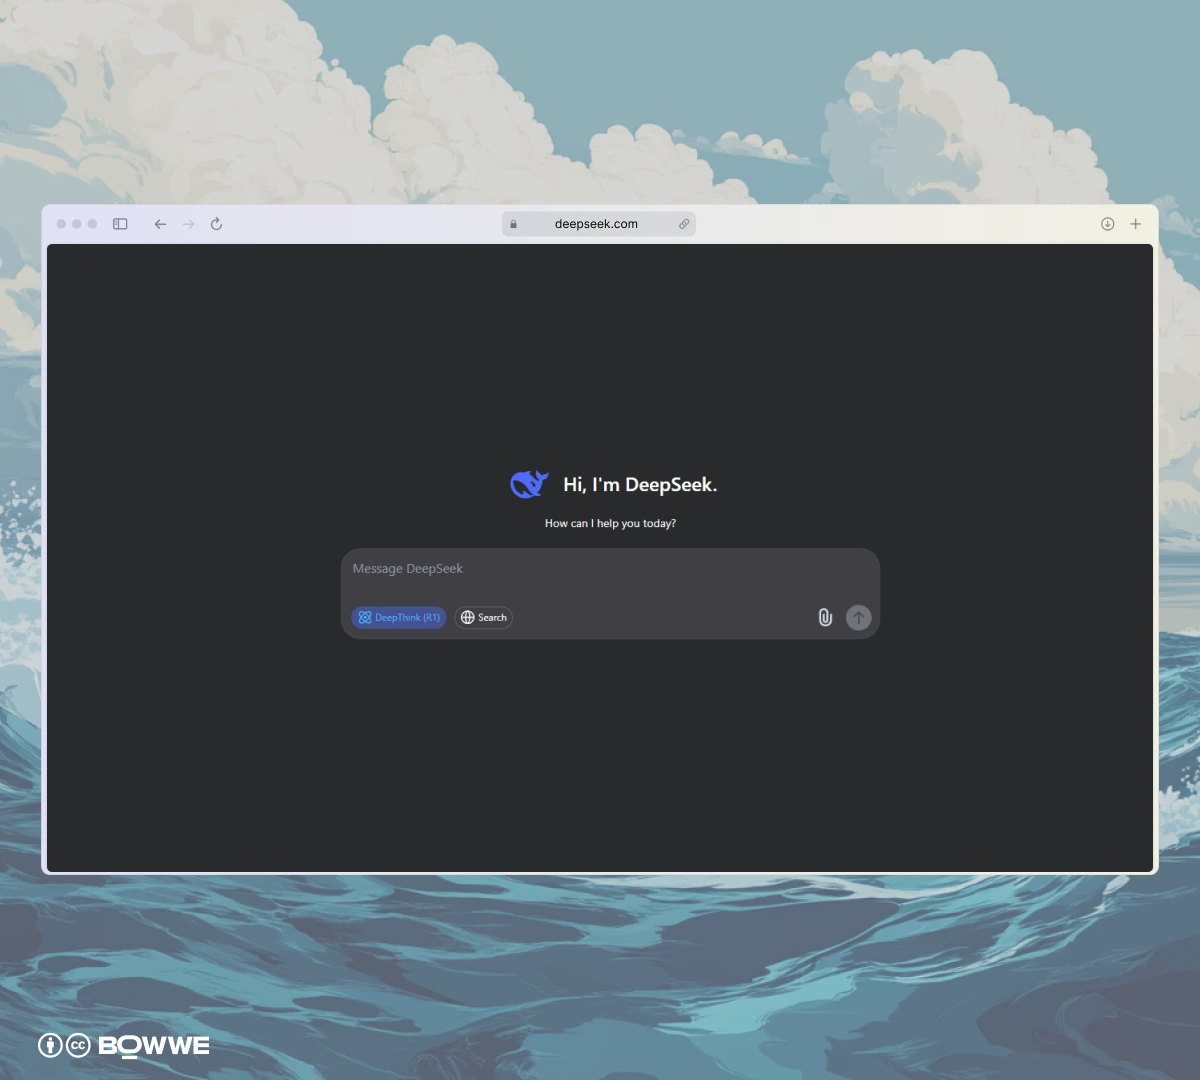The image size is (1200, 1080).
Task: Toggle the DeepThink (R1) mode button
Action: pyautogui.click(x=398, y=617)
